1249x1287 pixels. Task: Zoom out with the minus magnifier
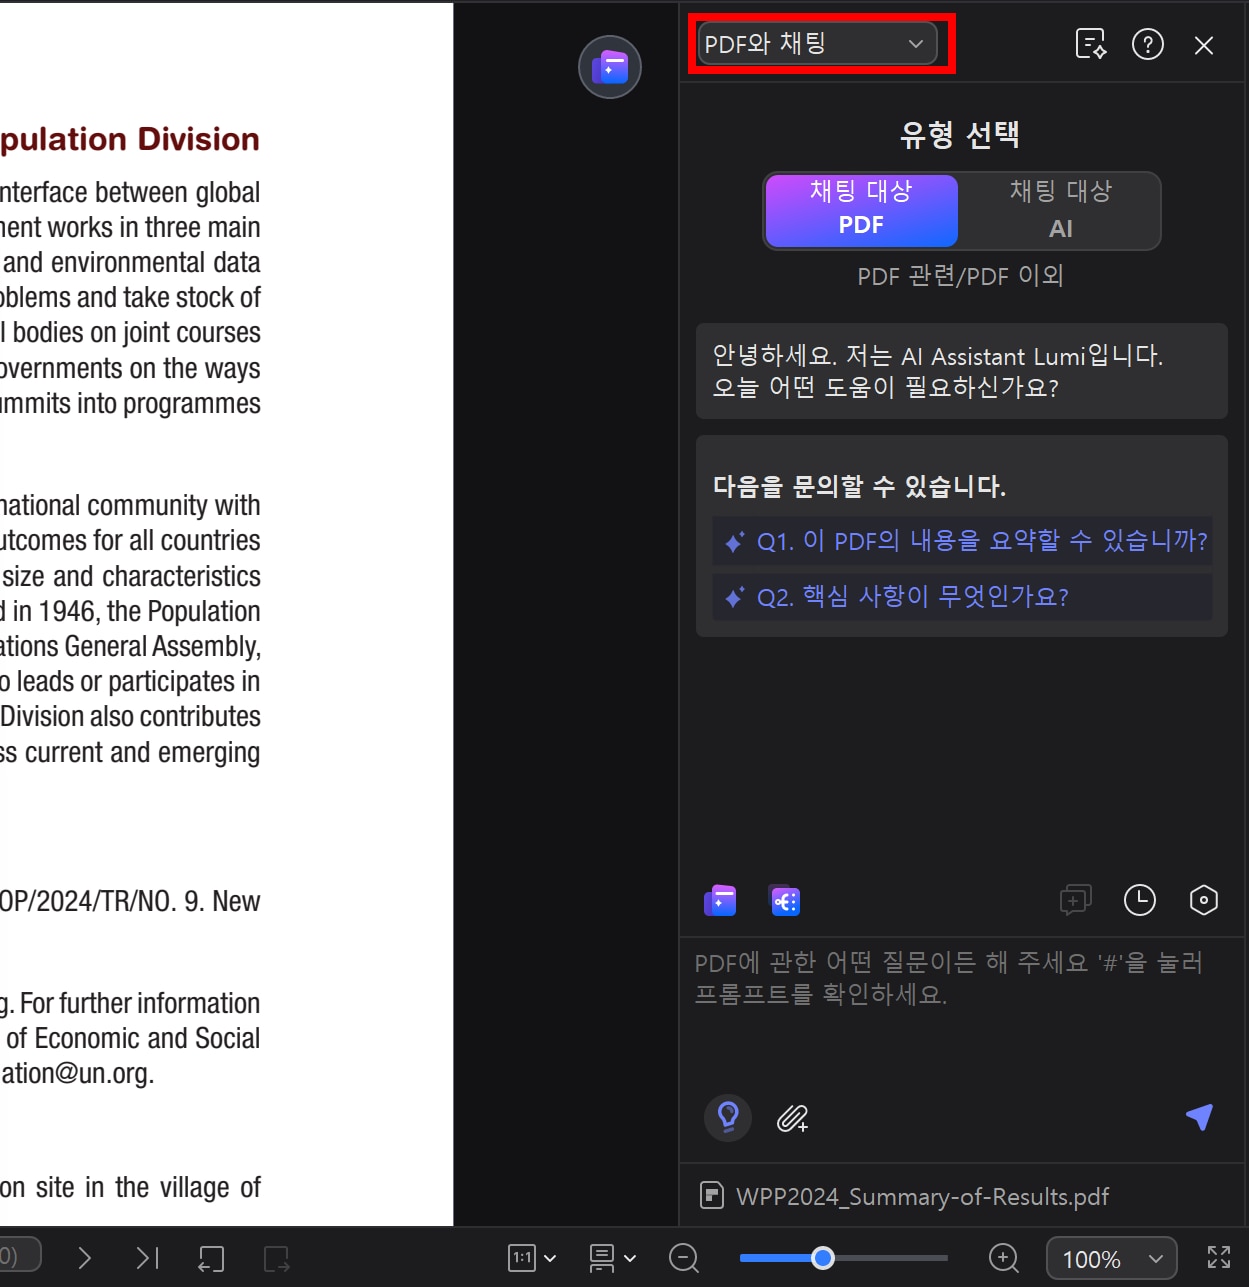tap(684, 1258)
